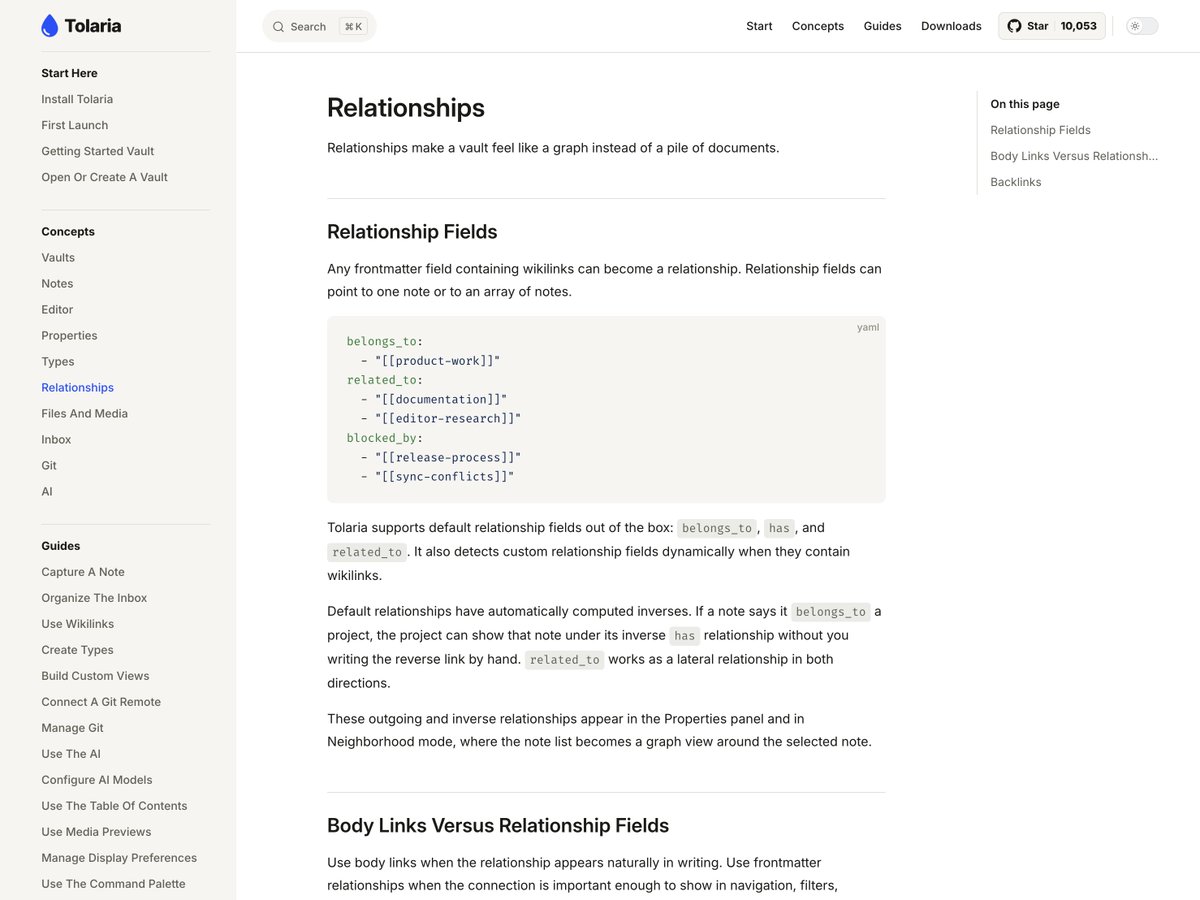Click the Relationships page title
Image resolution: width=1200 pixels, height=900 pixels.
[406, 108]
